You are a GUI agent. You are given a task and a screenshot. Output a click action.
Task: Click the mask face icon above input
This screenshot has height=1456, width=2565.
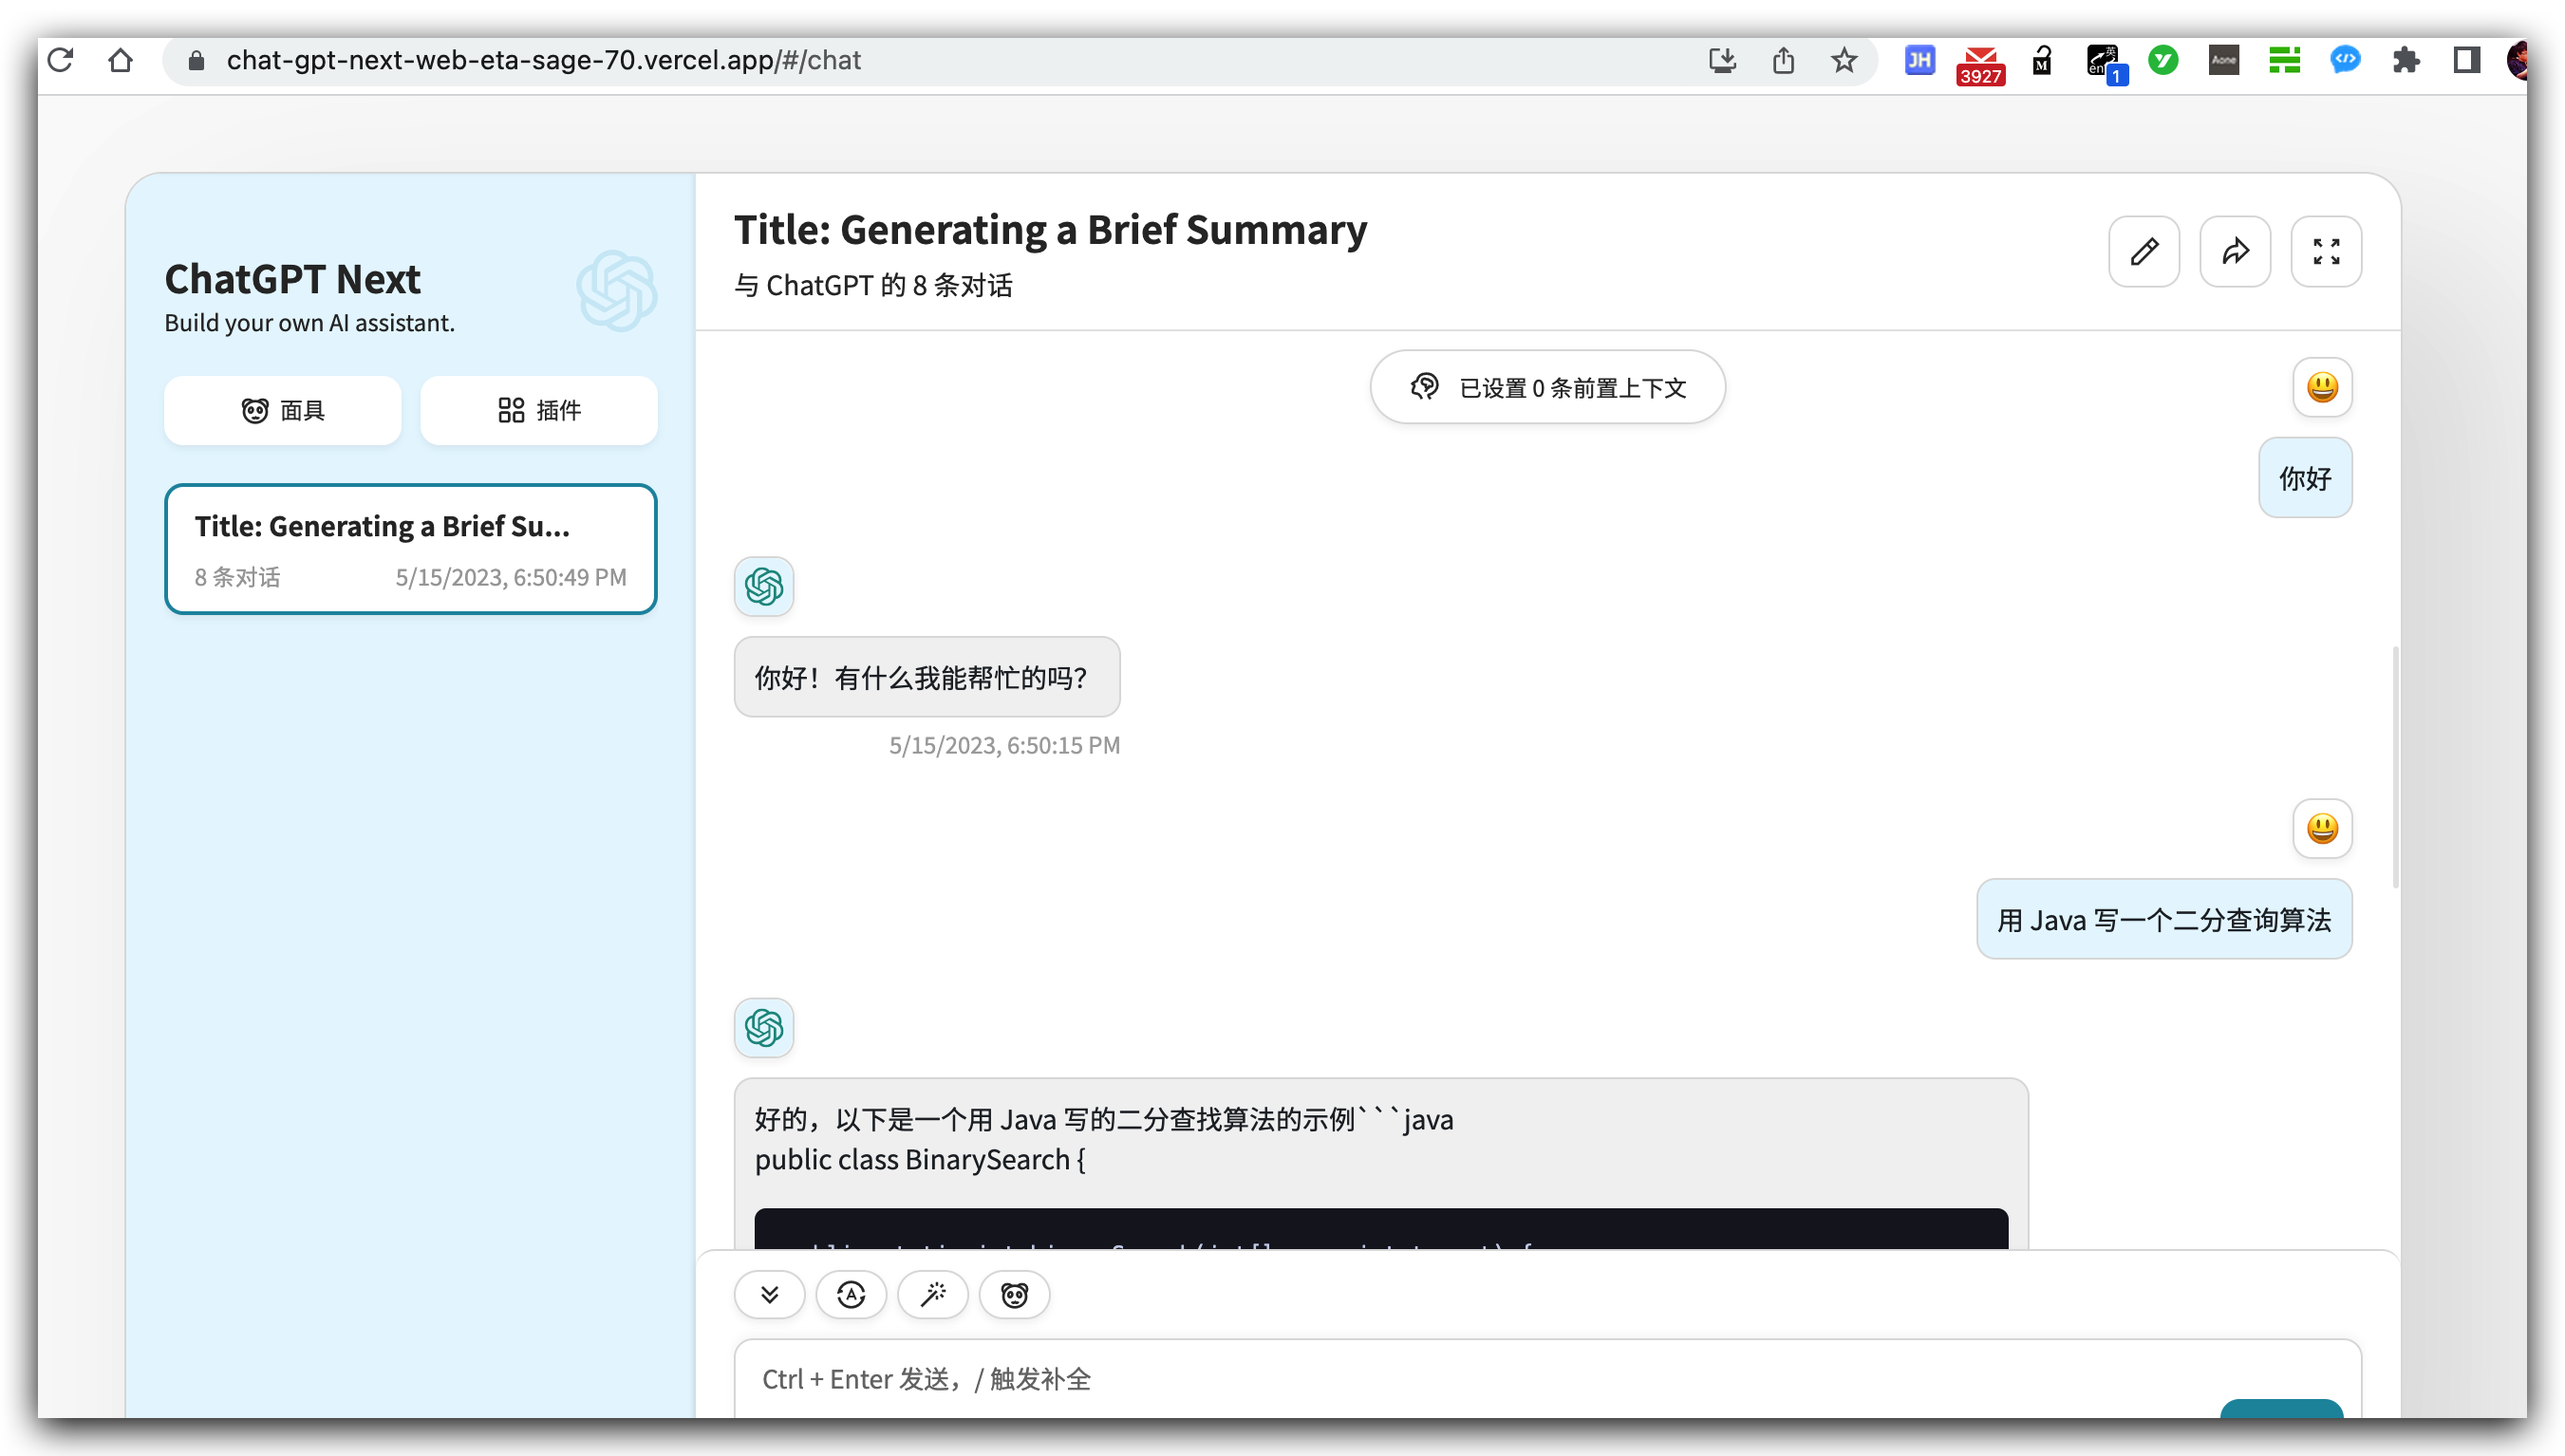(1014, 1295)
